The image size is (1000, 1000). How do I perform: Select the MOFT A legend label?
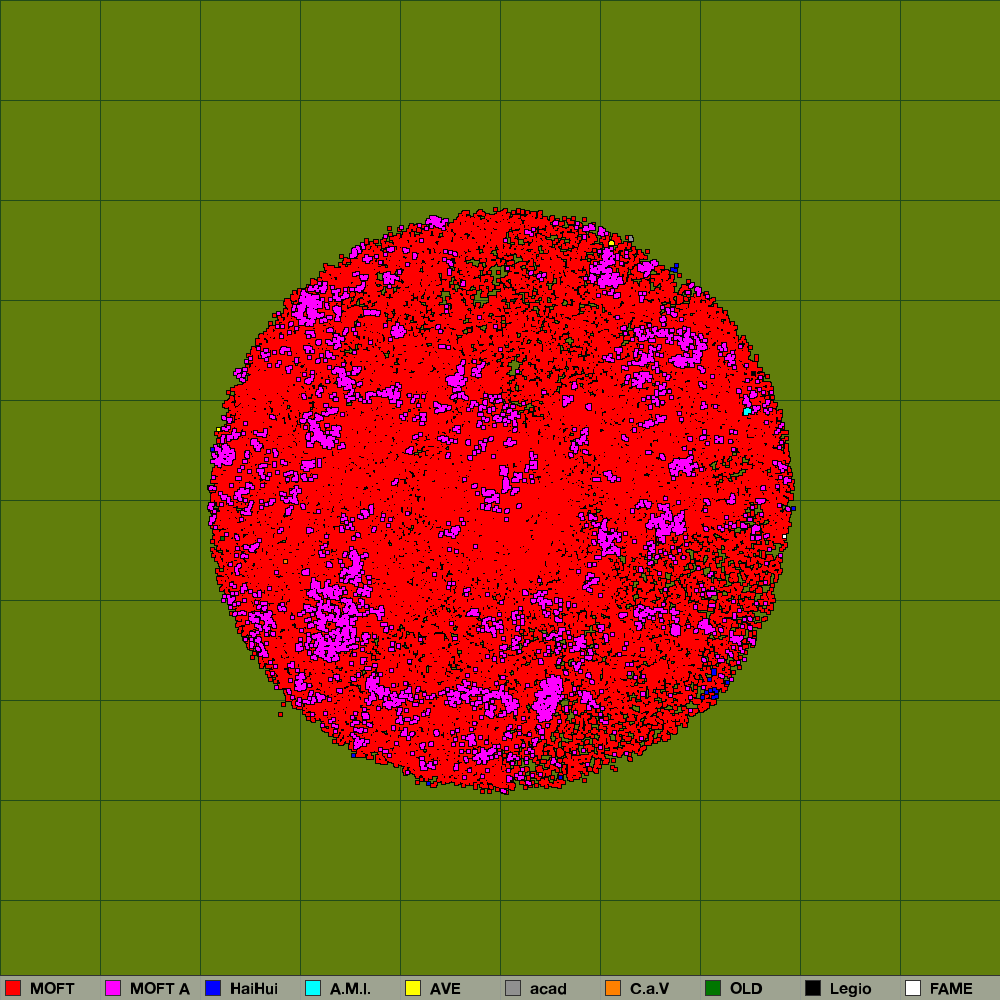(159, 989)
